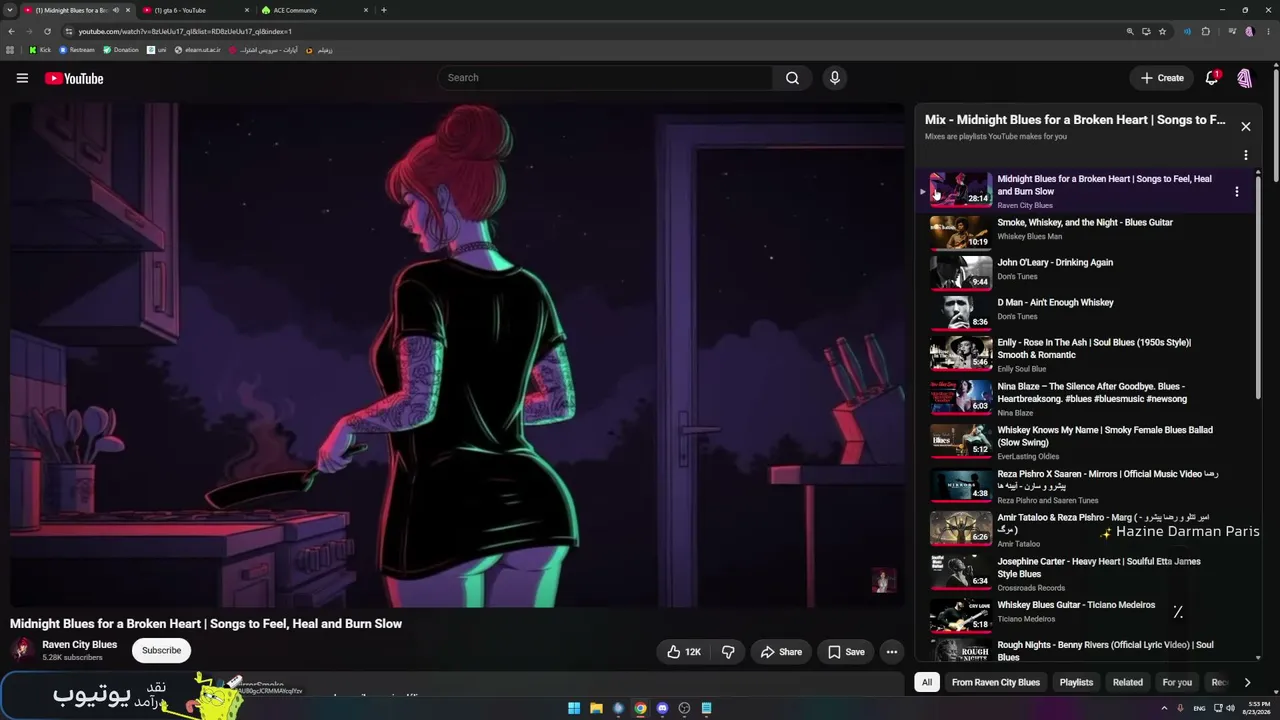Mute the Midnight Blues tab audio icon
The height and width of the screenshot is (720, 1280).
[116, 10]
